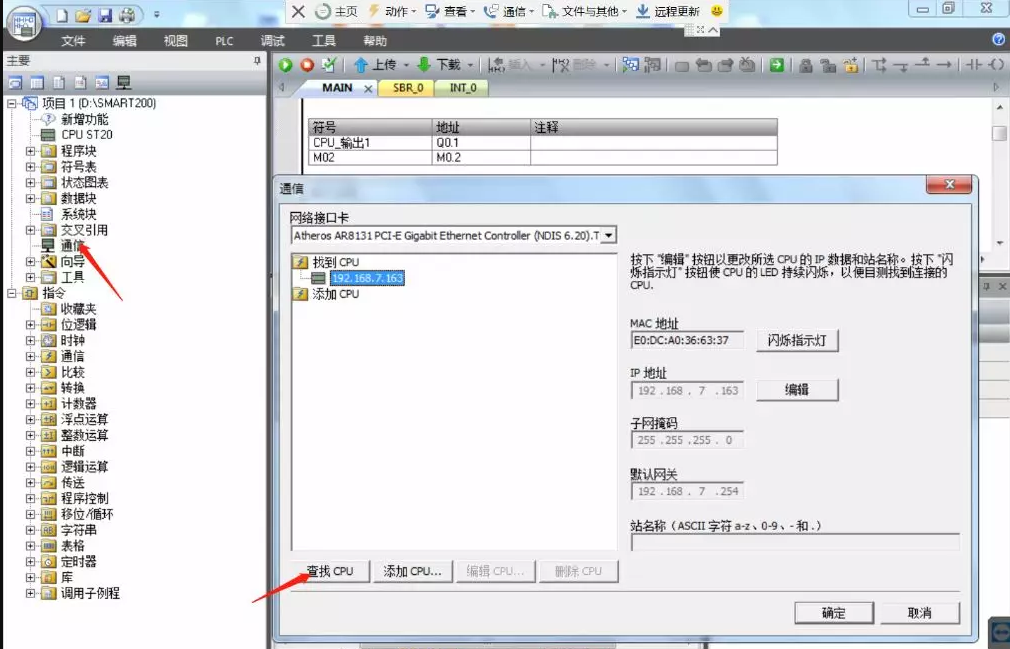This screenshot has width=1010, height=649.
Task: Collapse the 指令 instruction tree node
Action: [x=12, y=293]
